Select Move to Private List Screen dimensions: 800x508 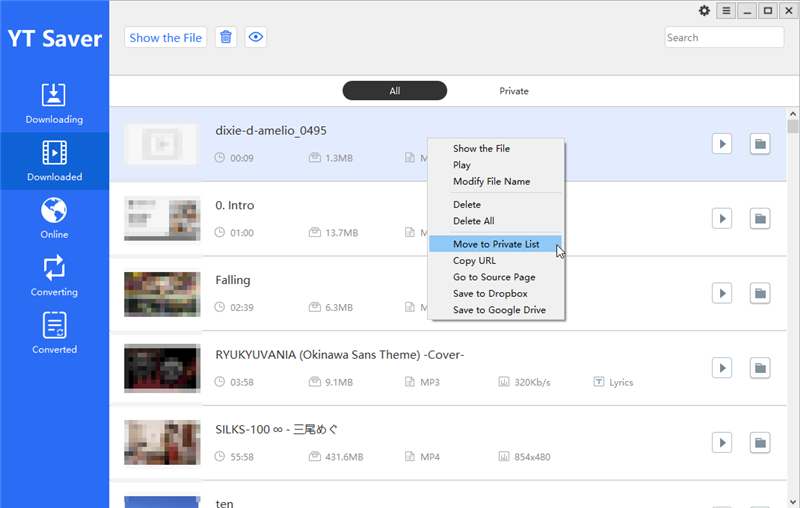[496, 244]
